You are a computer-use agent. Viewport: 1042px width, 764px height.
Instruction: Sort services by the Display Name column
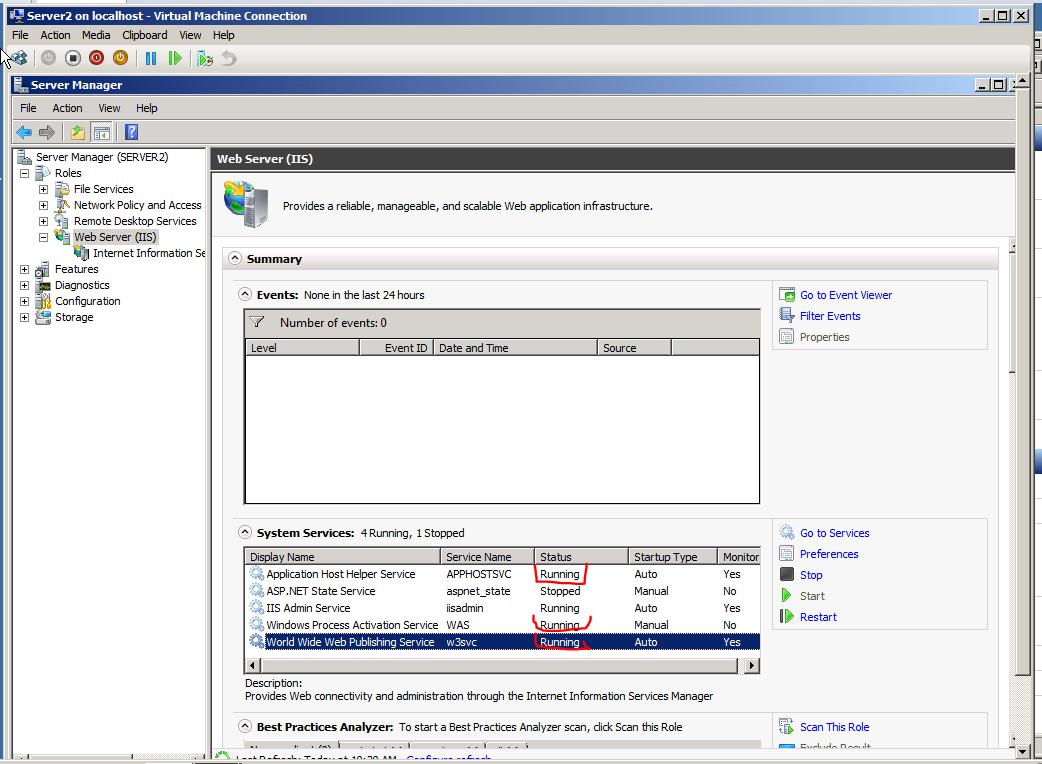[x=343, y=557]
